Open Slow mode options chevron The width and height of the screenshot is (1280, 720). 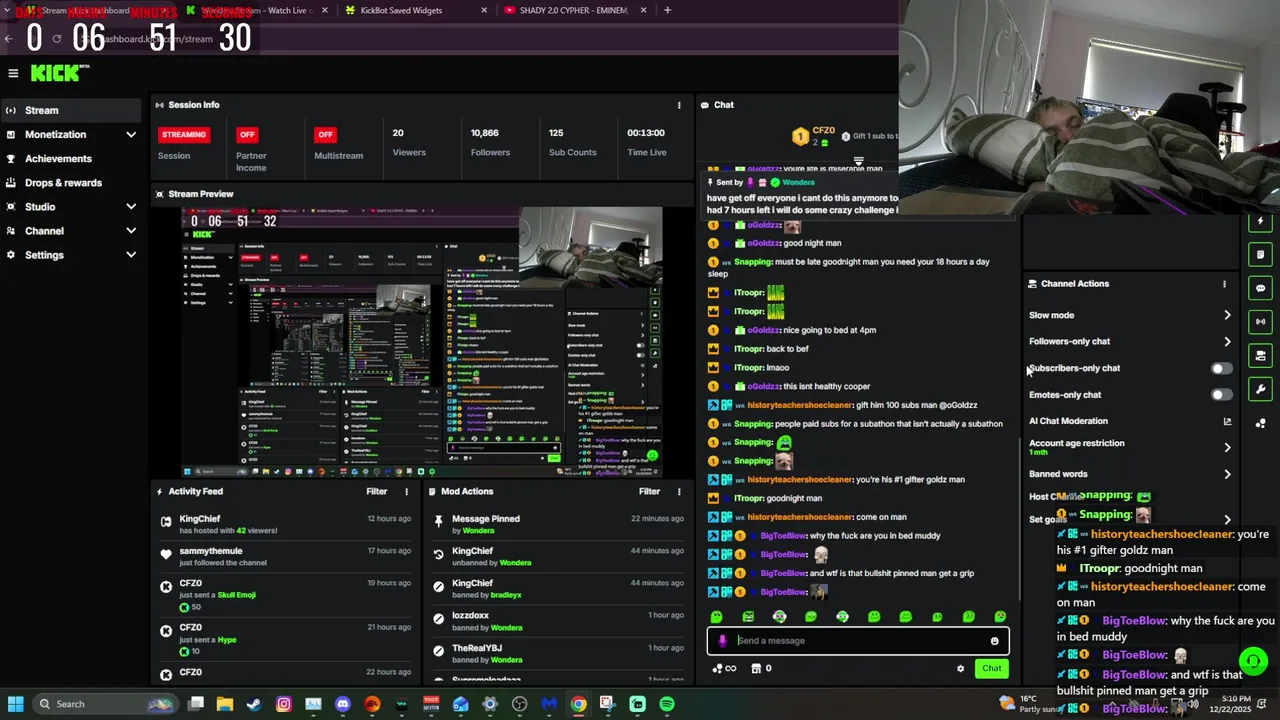pos(1227,315)
